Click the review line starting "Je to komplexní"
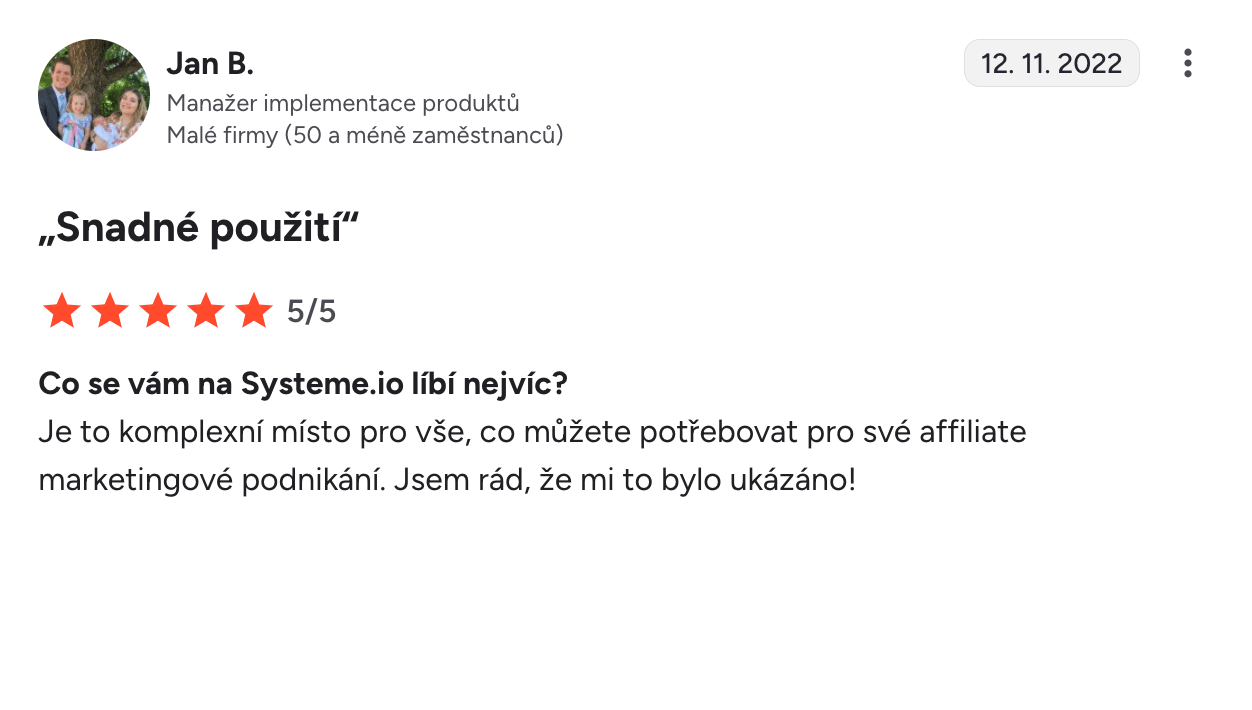This screenshot has height=710, width=1252. click(531, 432)
